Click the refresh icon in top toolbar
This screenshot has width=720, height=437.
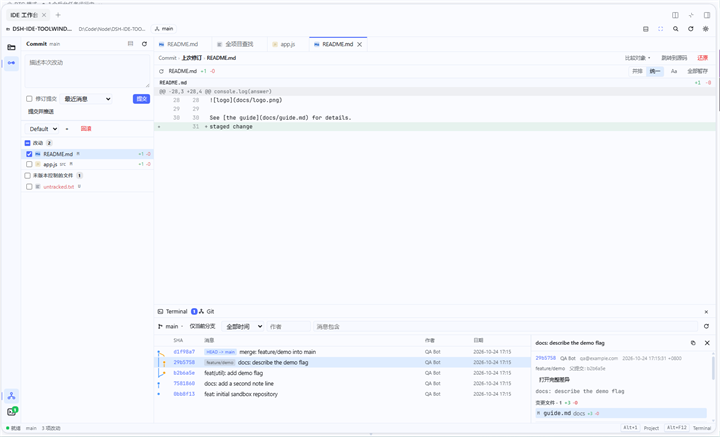coord(691,29)
